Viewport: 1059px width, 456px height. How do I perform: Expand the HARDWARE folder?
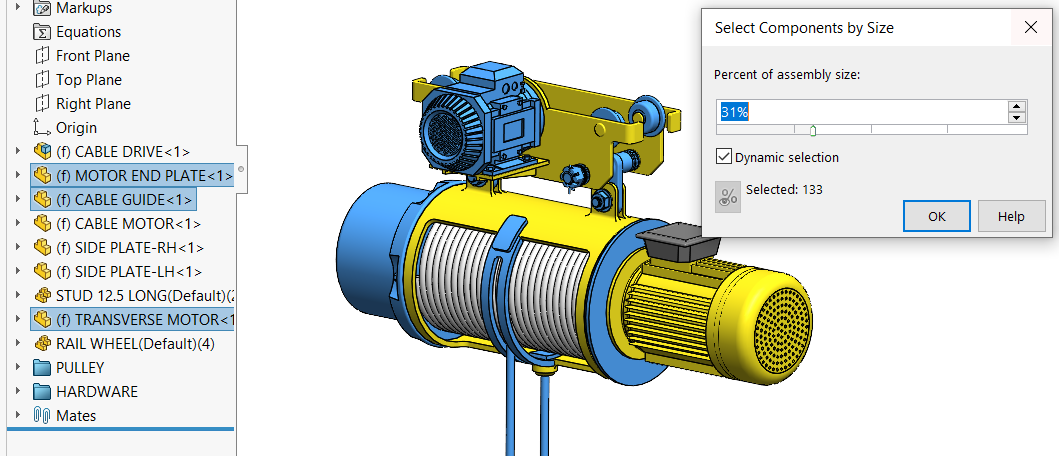click(x=17, y=392)
